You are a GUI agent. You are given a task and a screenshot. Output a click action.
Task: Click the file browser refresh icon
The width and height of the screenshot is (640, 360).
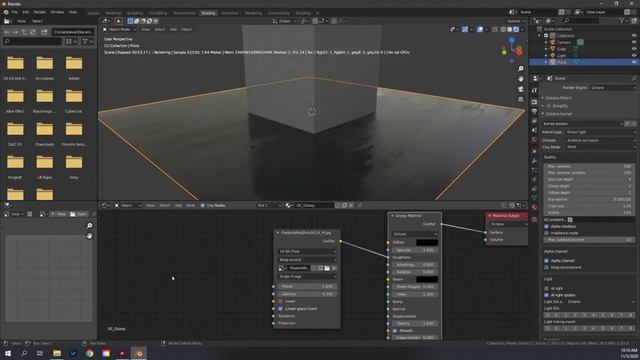33,32
